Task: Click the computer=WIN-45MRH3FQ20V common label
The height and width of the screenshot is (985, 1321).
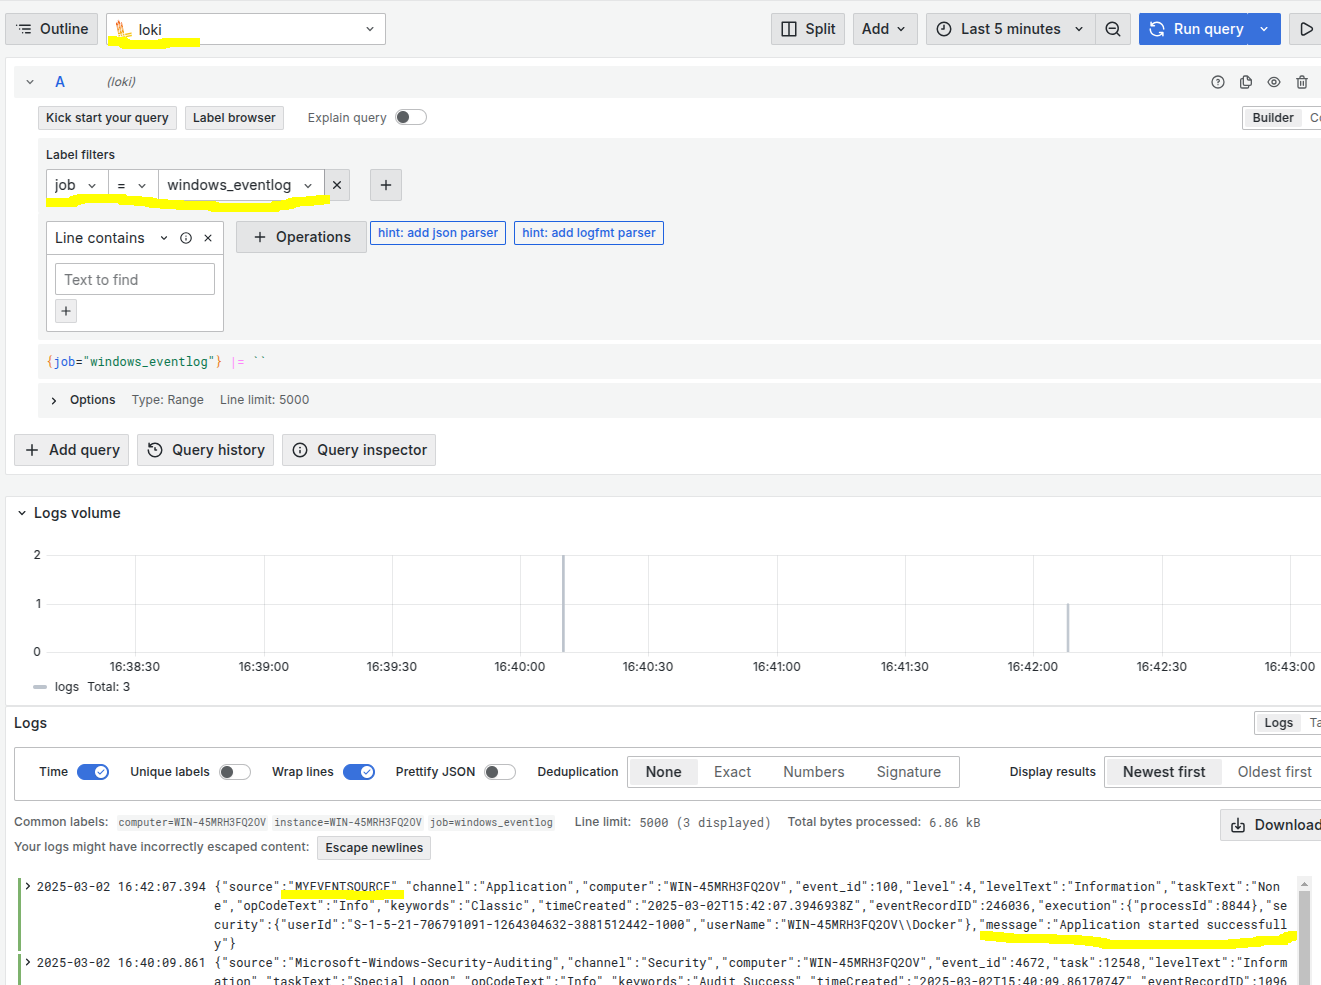Action: click(192, 822)
